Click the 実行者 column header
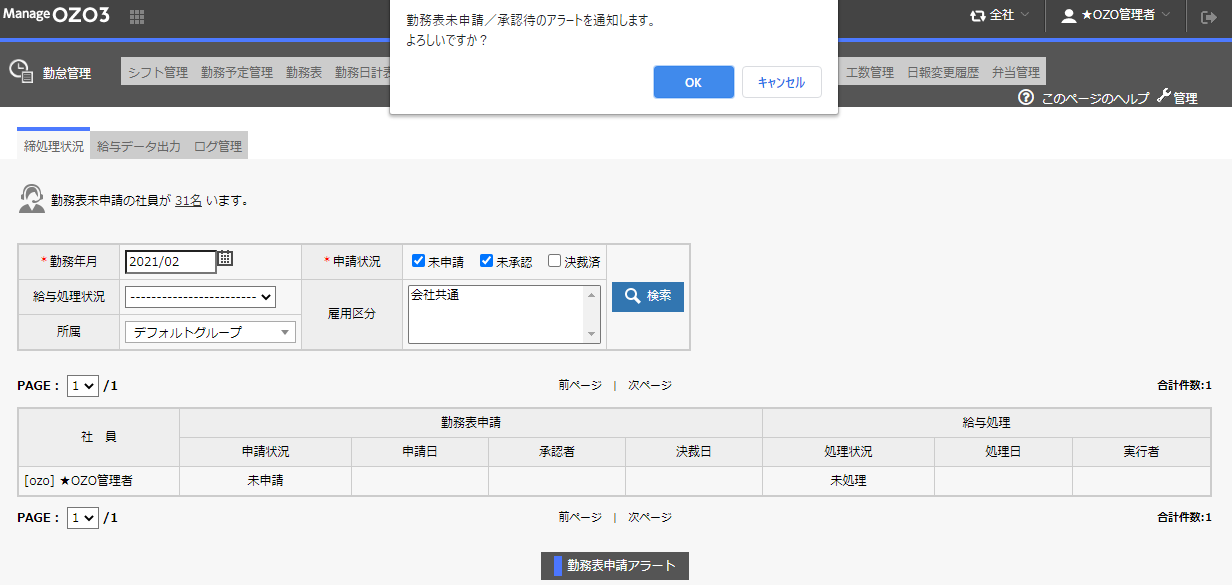1232x585 pixels. click(1141, 452)
